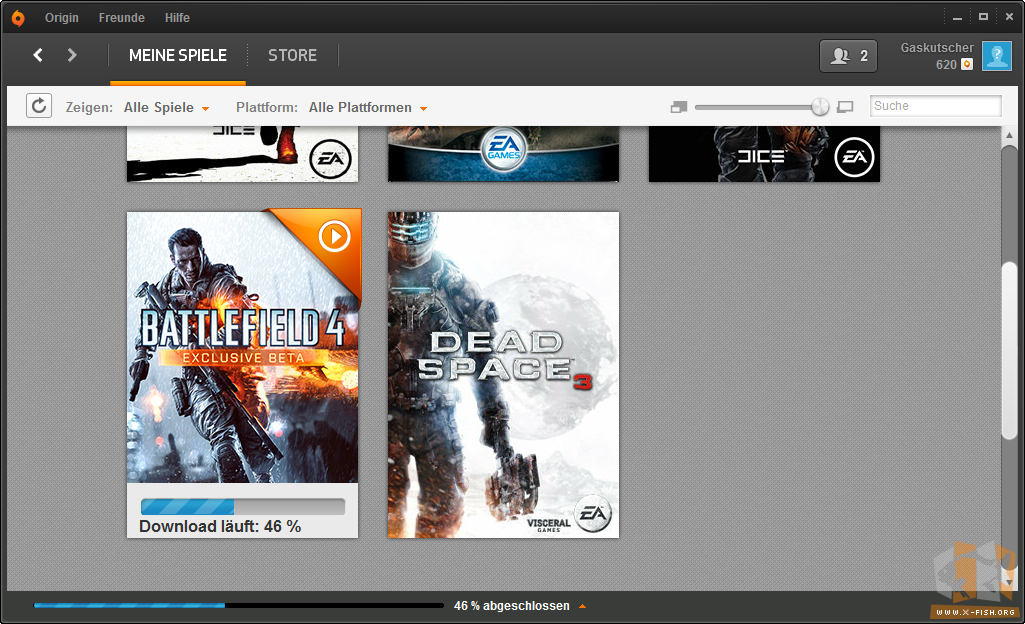1025x624 pixels.
Task: Go forward with the right arrow
Action: pyautogui.click(x=72, y=56)
